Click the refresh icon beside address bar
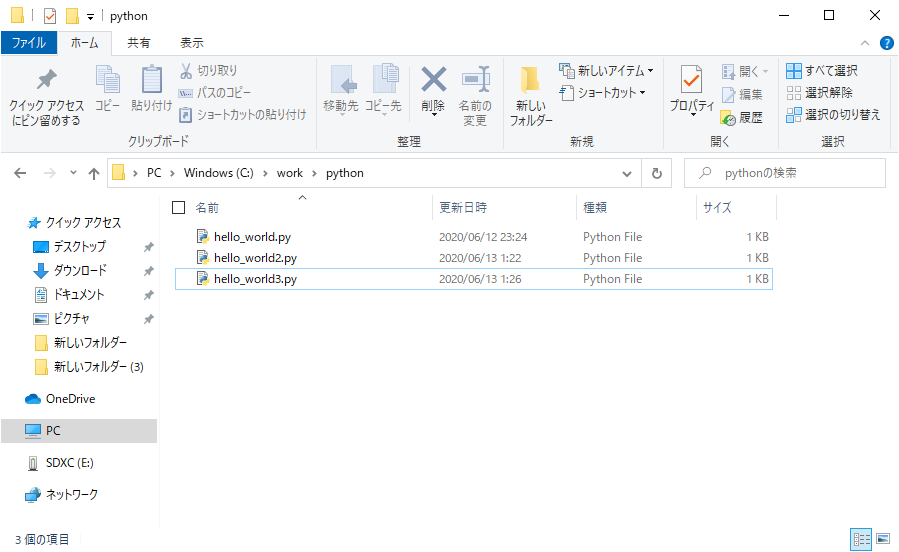Screen dimensions: 899x552 656,173
